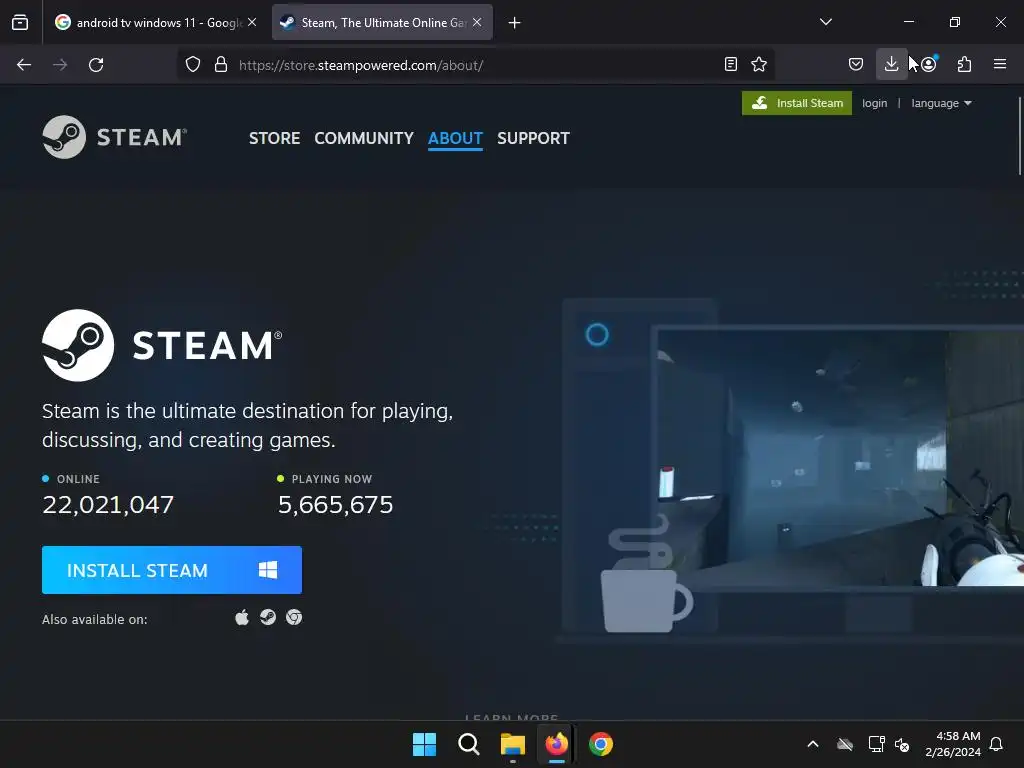Open network status tray icon

pyautogui.click(x=876, y=744)
